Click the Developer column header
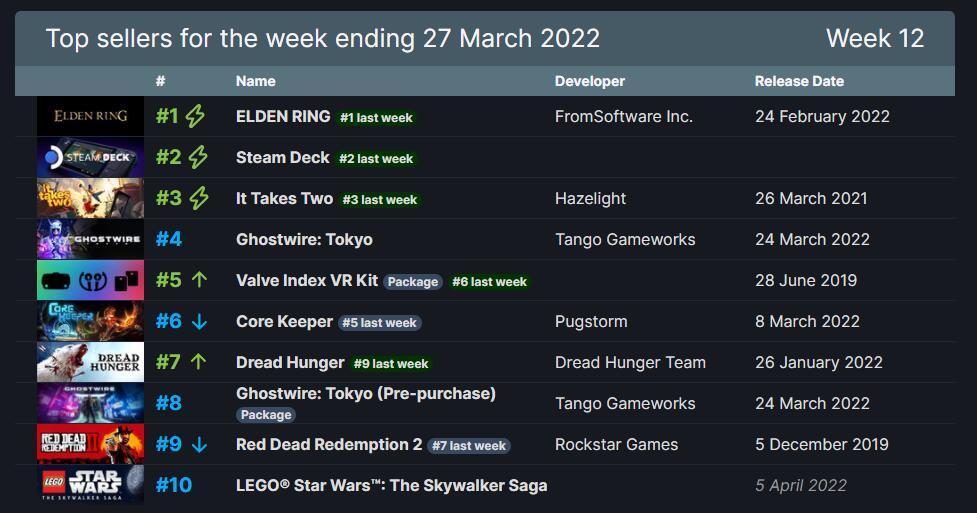 (589, 81)
